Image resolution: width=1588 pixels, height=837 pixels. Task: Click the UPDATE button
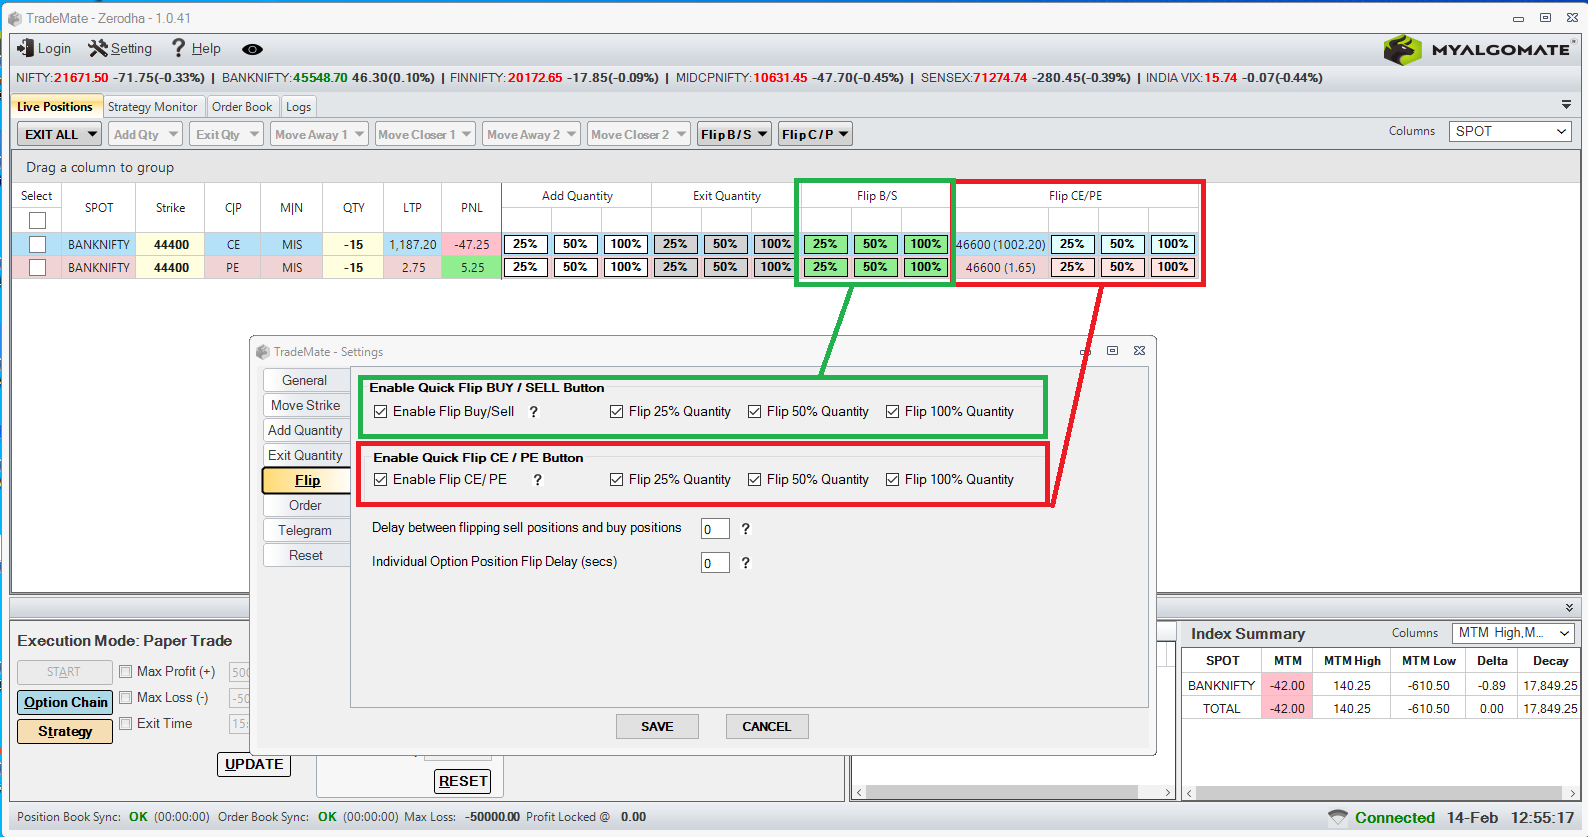[x=254, y=765]
